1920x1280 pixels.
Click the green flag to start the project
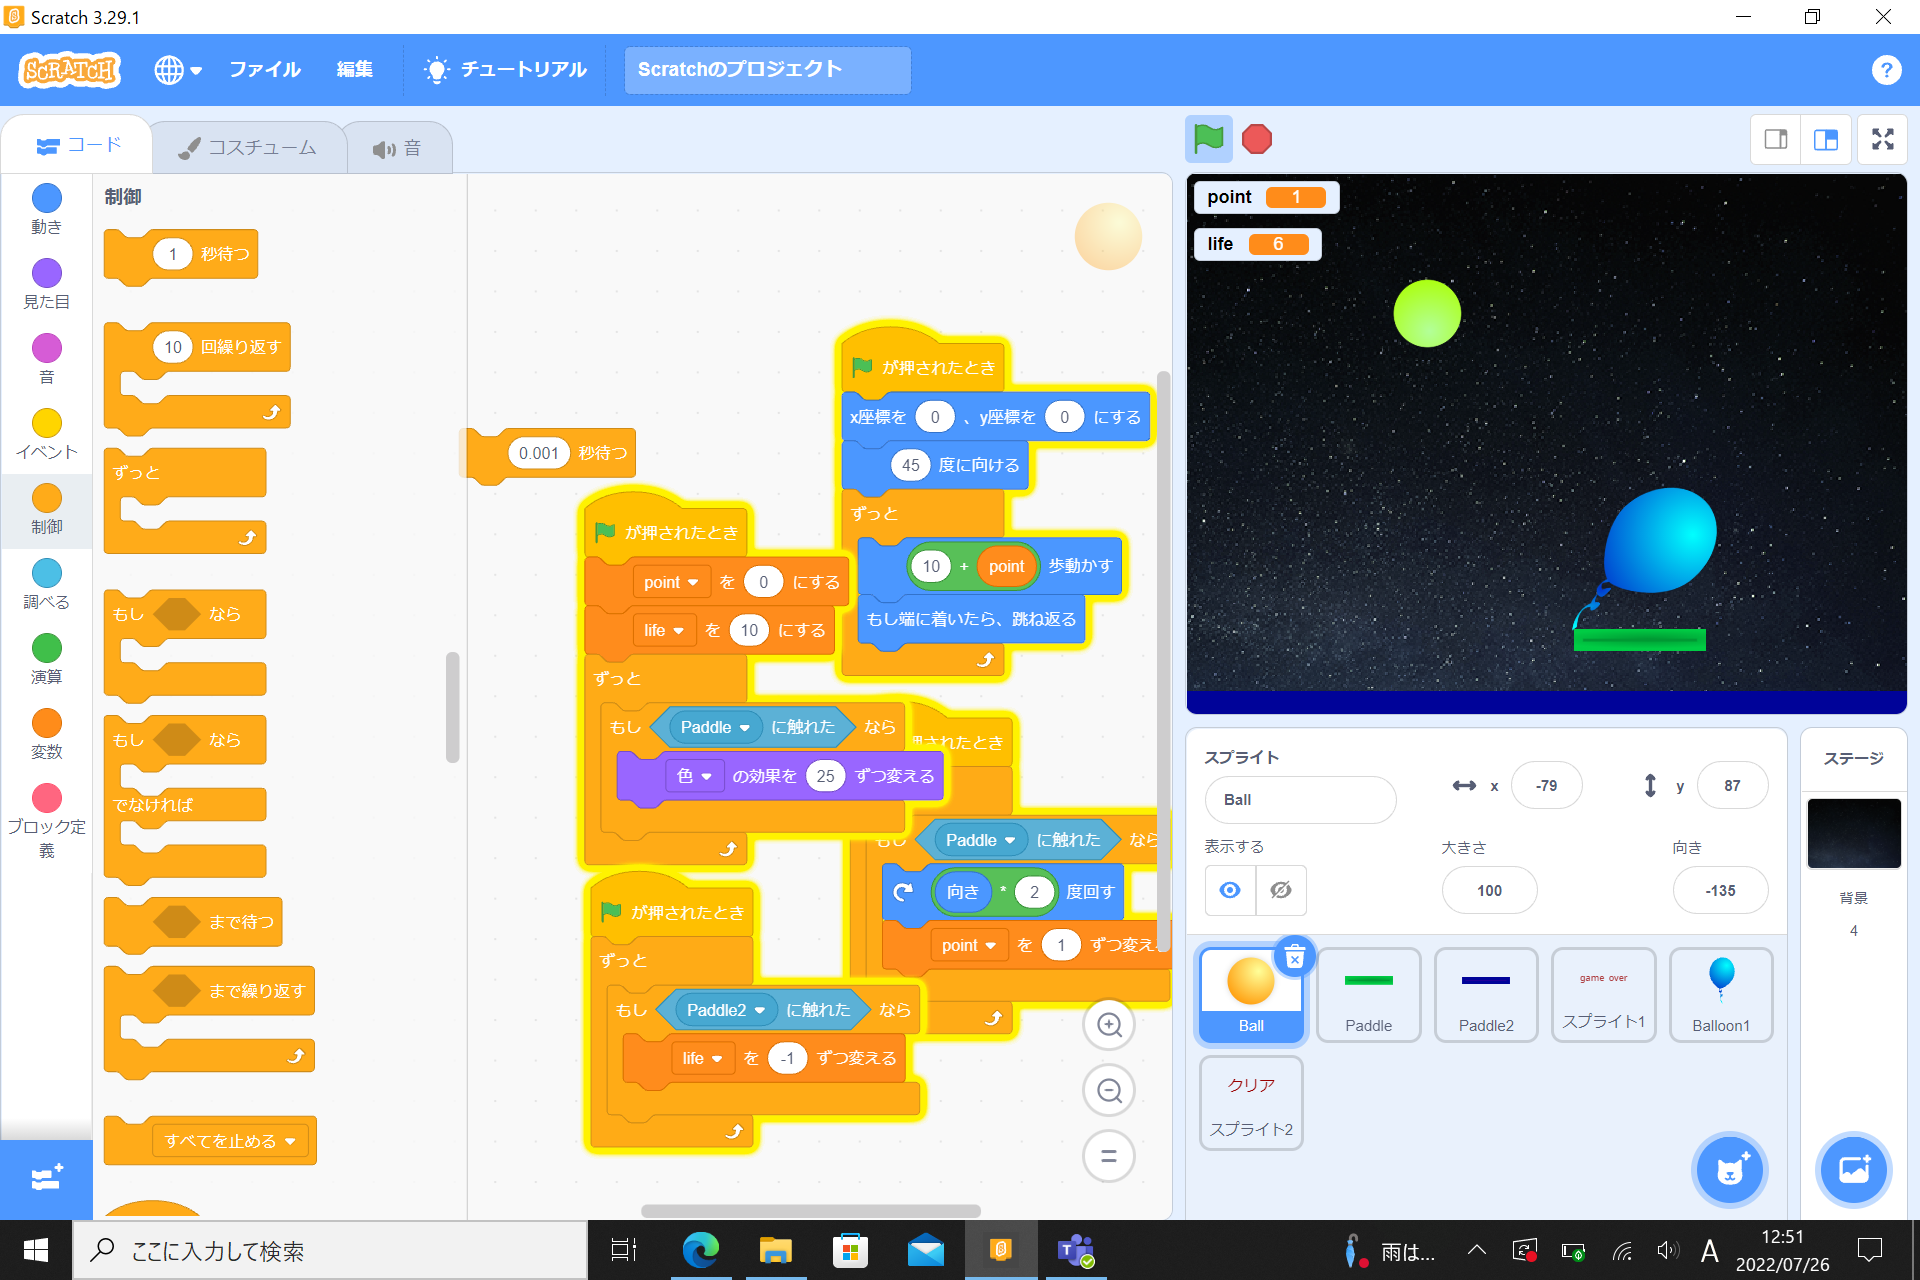[x=1208, y=139]
